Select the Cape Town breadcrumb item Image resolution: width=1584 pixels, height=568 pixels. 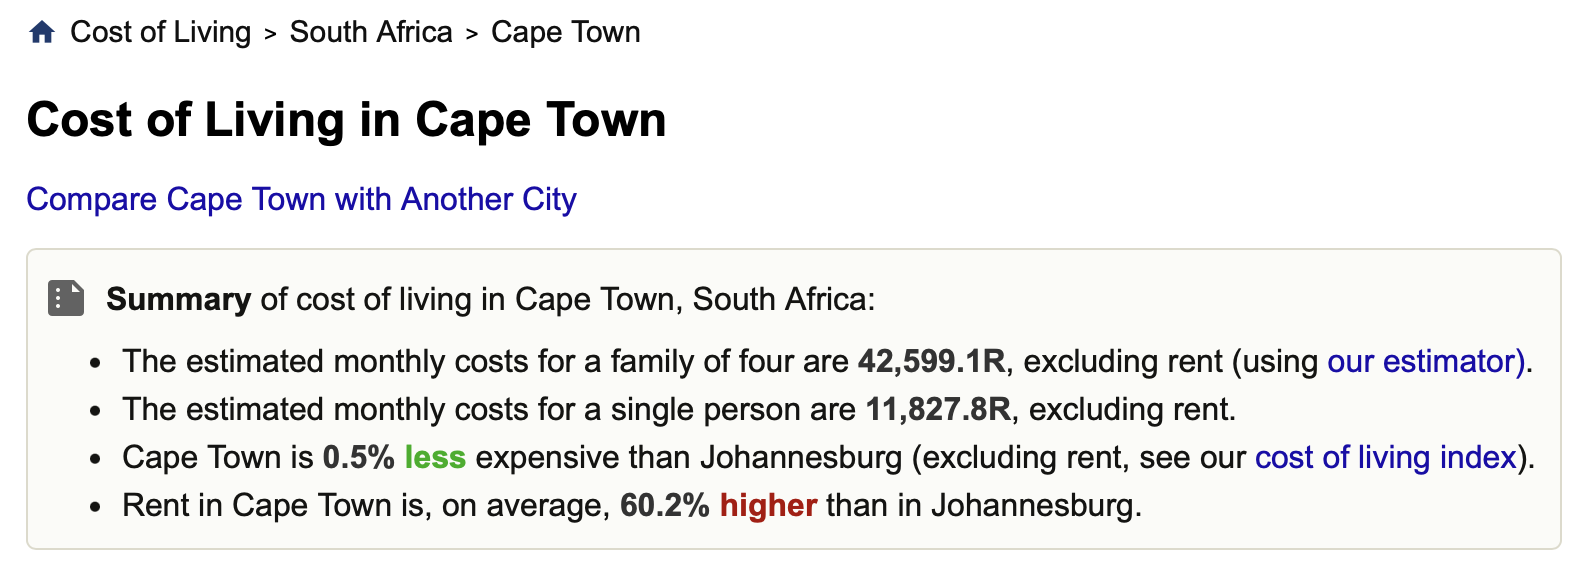(565, 32)
